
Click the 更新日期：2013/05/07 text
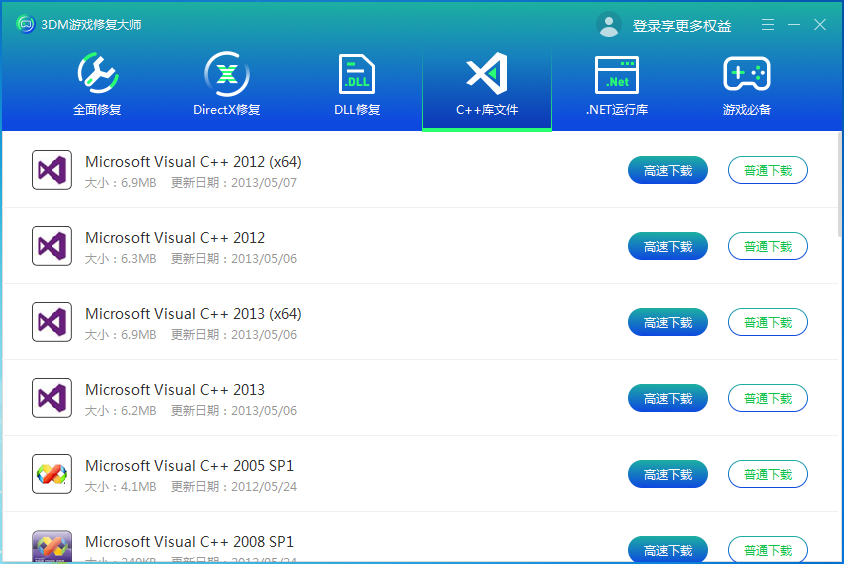[234, 183]
